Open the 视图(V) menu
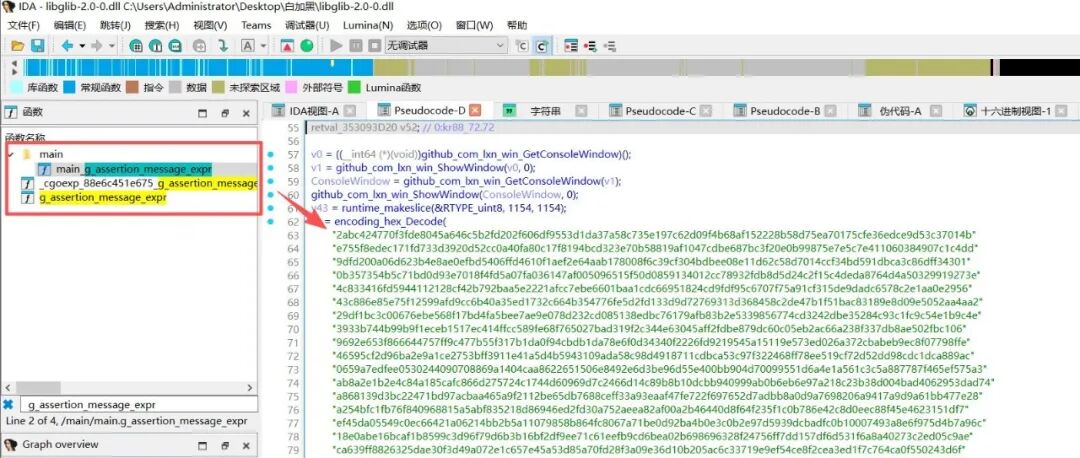This screenshot has height=458, width=1080. [210, 25]
